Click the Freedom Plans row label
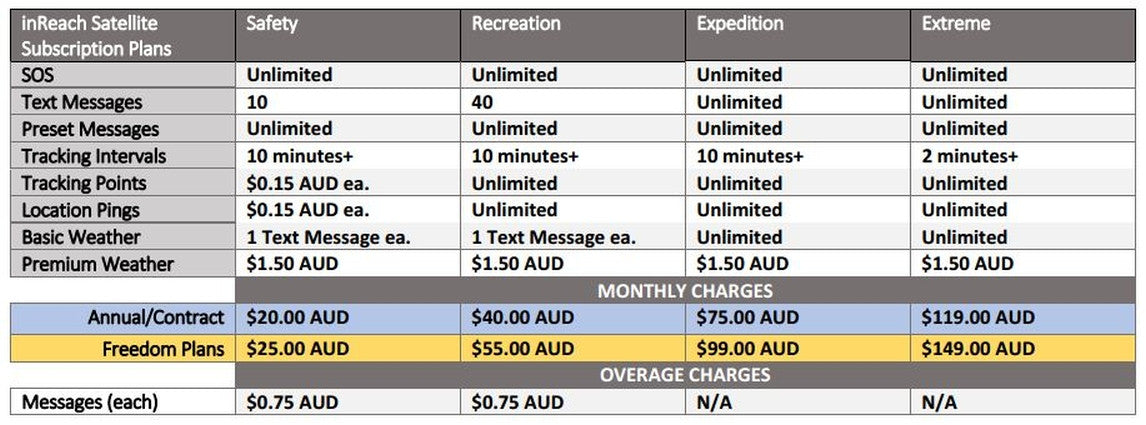The width and height of the screenshot is (1146, 425). tap(163, 348)
